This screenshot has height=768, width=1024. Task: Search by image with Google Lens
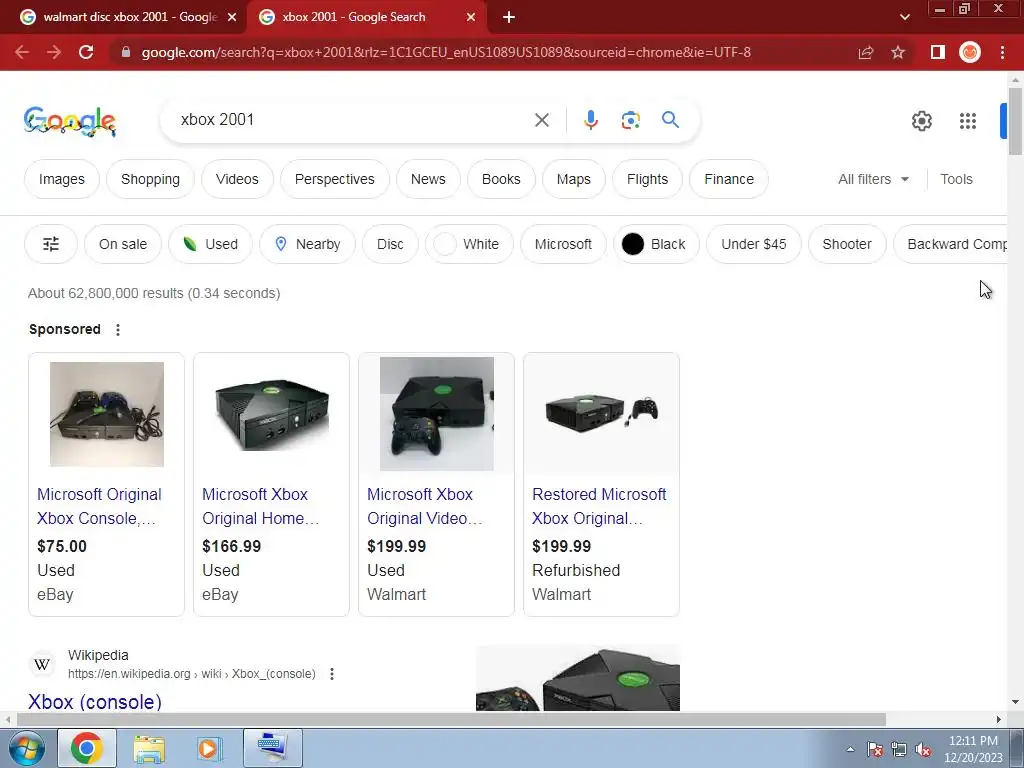[630, 120]
